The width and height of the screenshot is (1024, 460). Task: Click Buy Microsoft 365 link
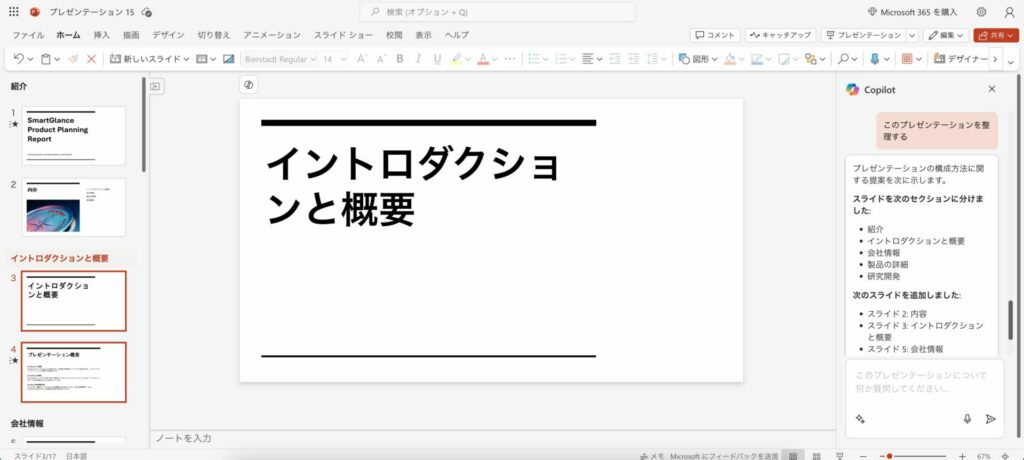coord(912,12)
